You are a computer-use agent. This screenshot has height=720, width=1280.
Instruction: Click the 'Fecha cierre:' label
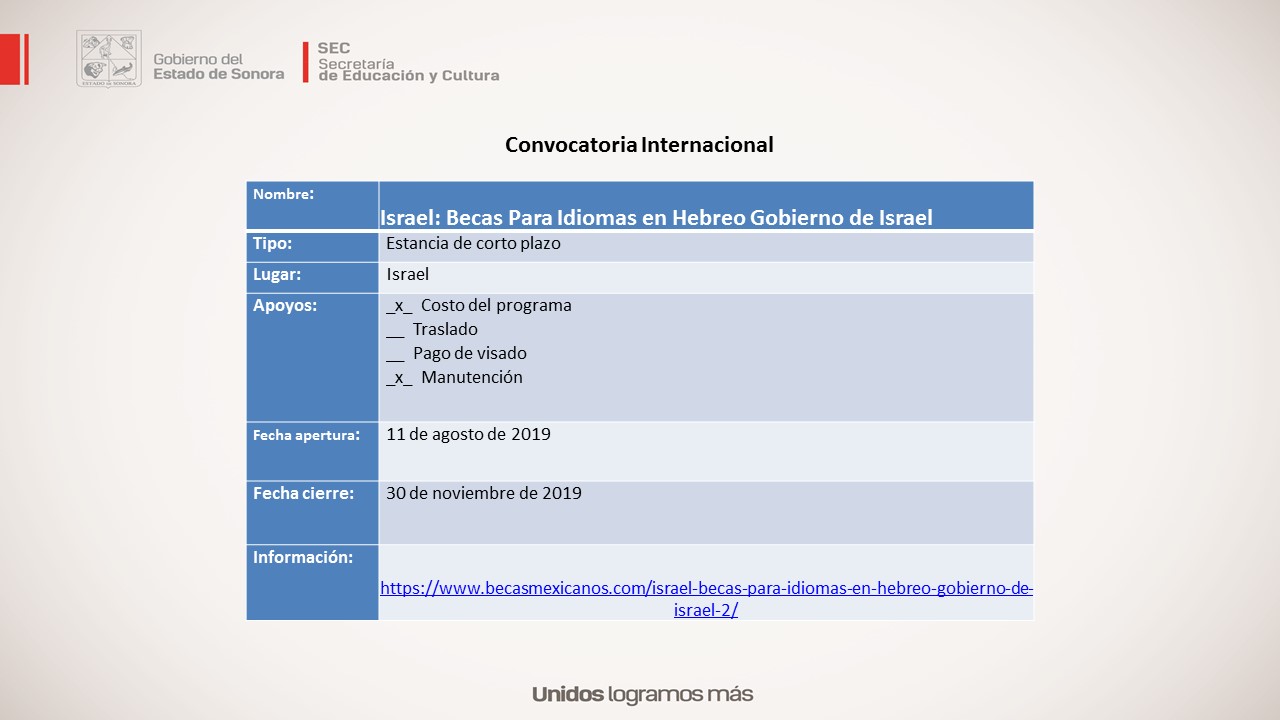pos(303,493)
